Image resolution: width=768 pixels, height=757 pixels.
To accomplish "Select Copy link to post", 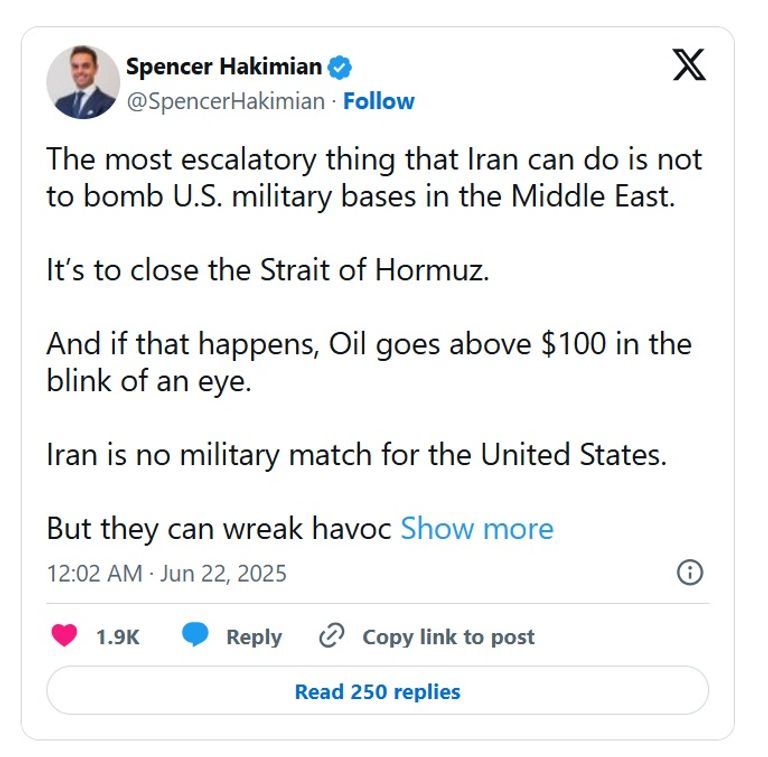I will (448, 637).
